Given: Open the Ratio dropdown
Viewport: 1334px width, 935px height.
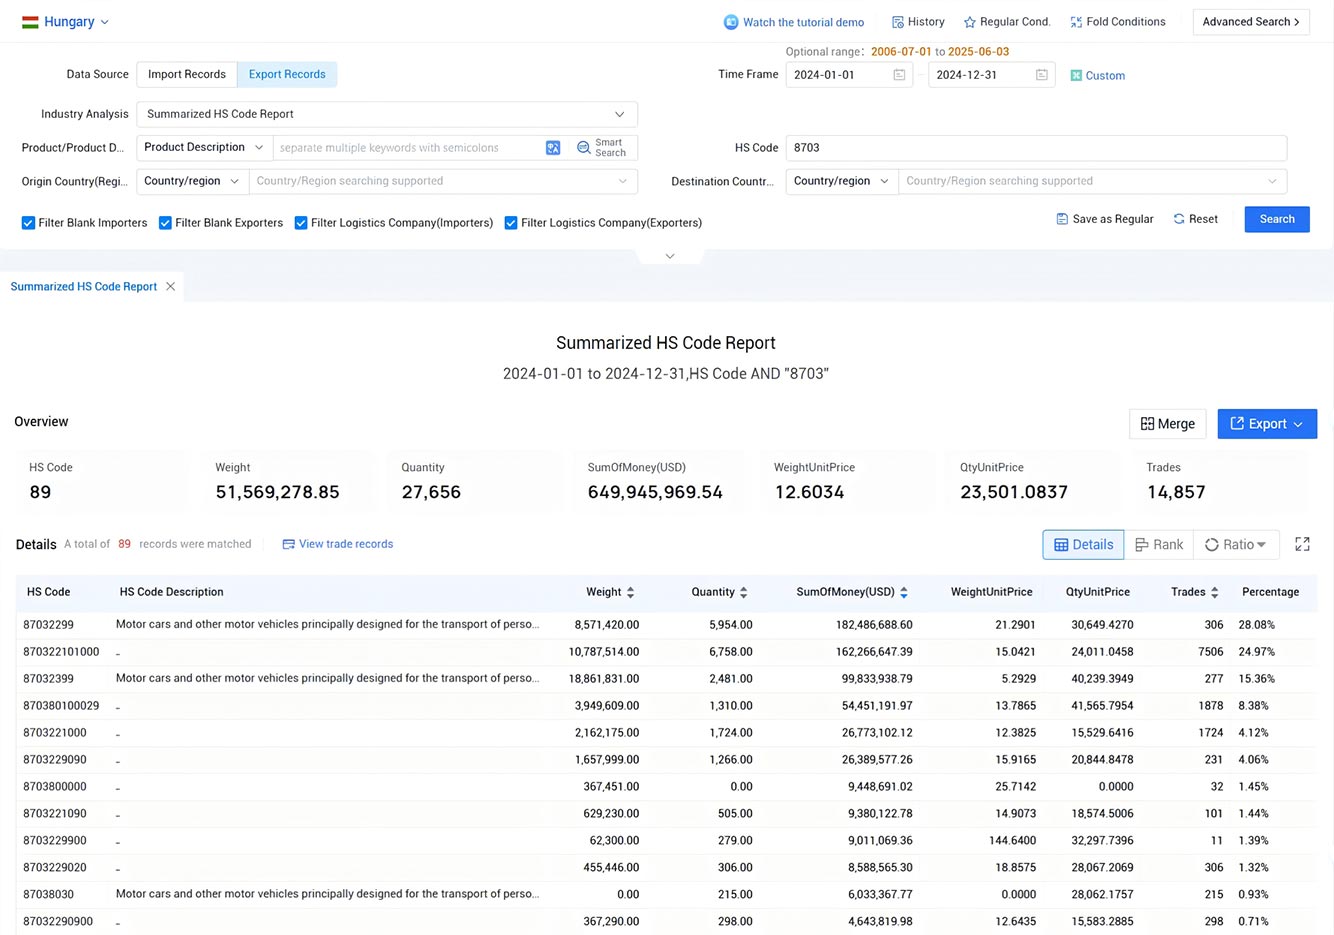Looking at the screenshot, I should 1236,544.
